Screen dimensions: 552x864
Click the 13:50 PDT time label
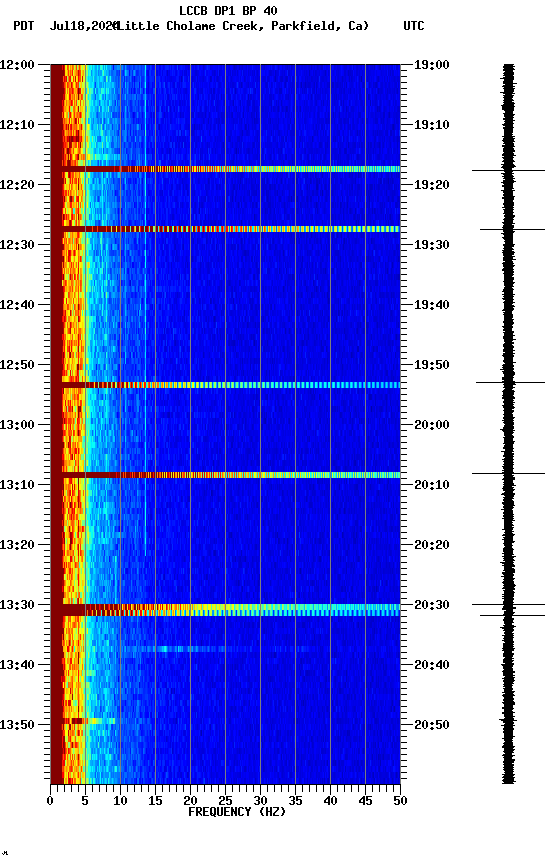coord(17,725)
